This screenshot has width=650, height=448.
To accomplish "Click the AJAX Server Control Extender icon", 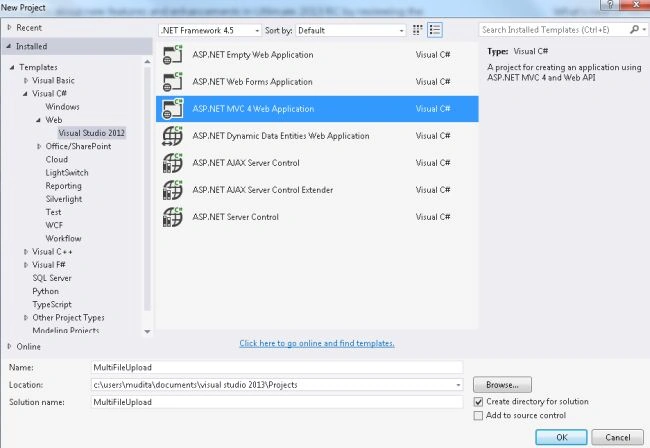I will (172, 190).
